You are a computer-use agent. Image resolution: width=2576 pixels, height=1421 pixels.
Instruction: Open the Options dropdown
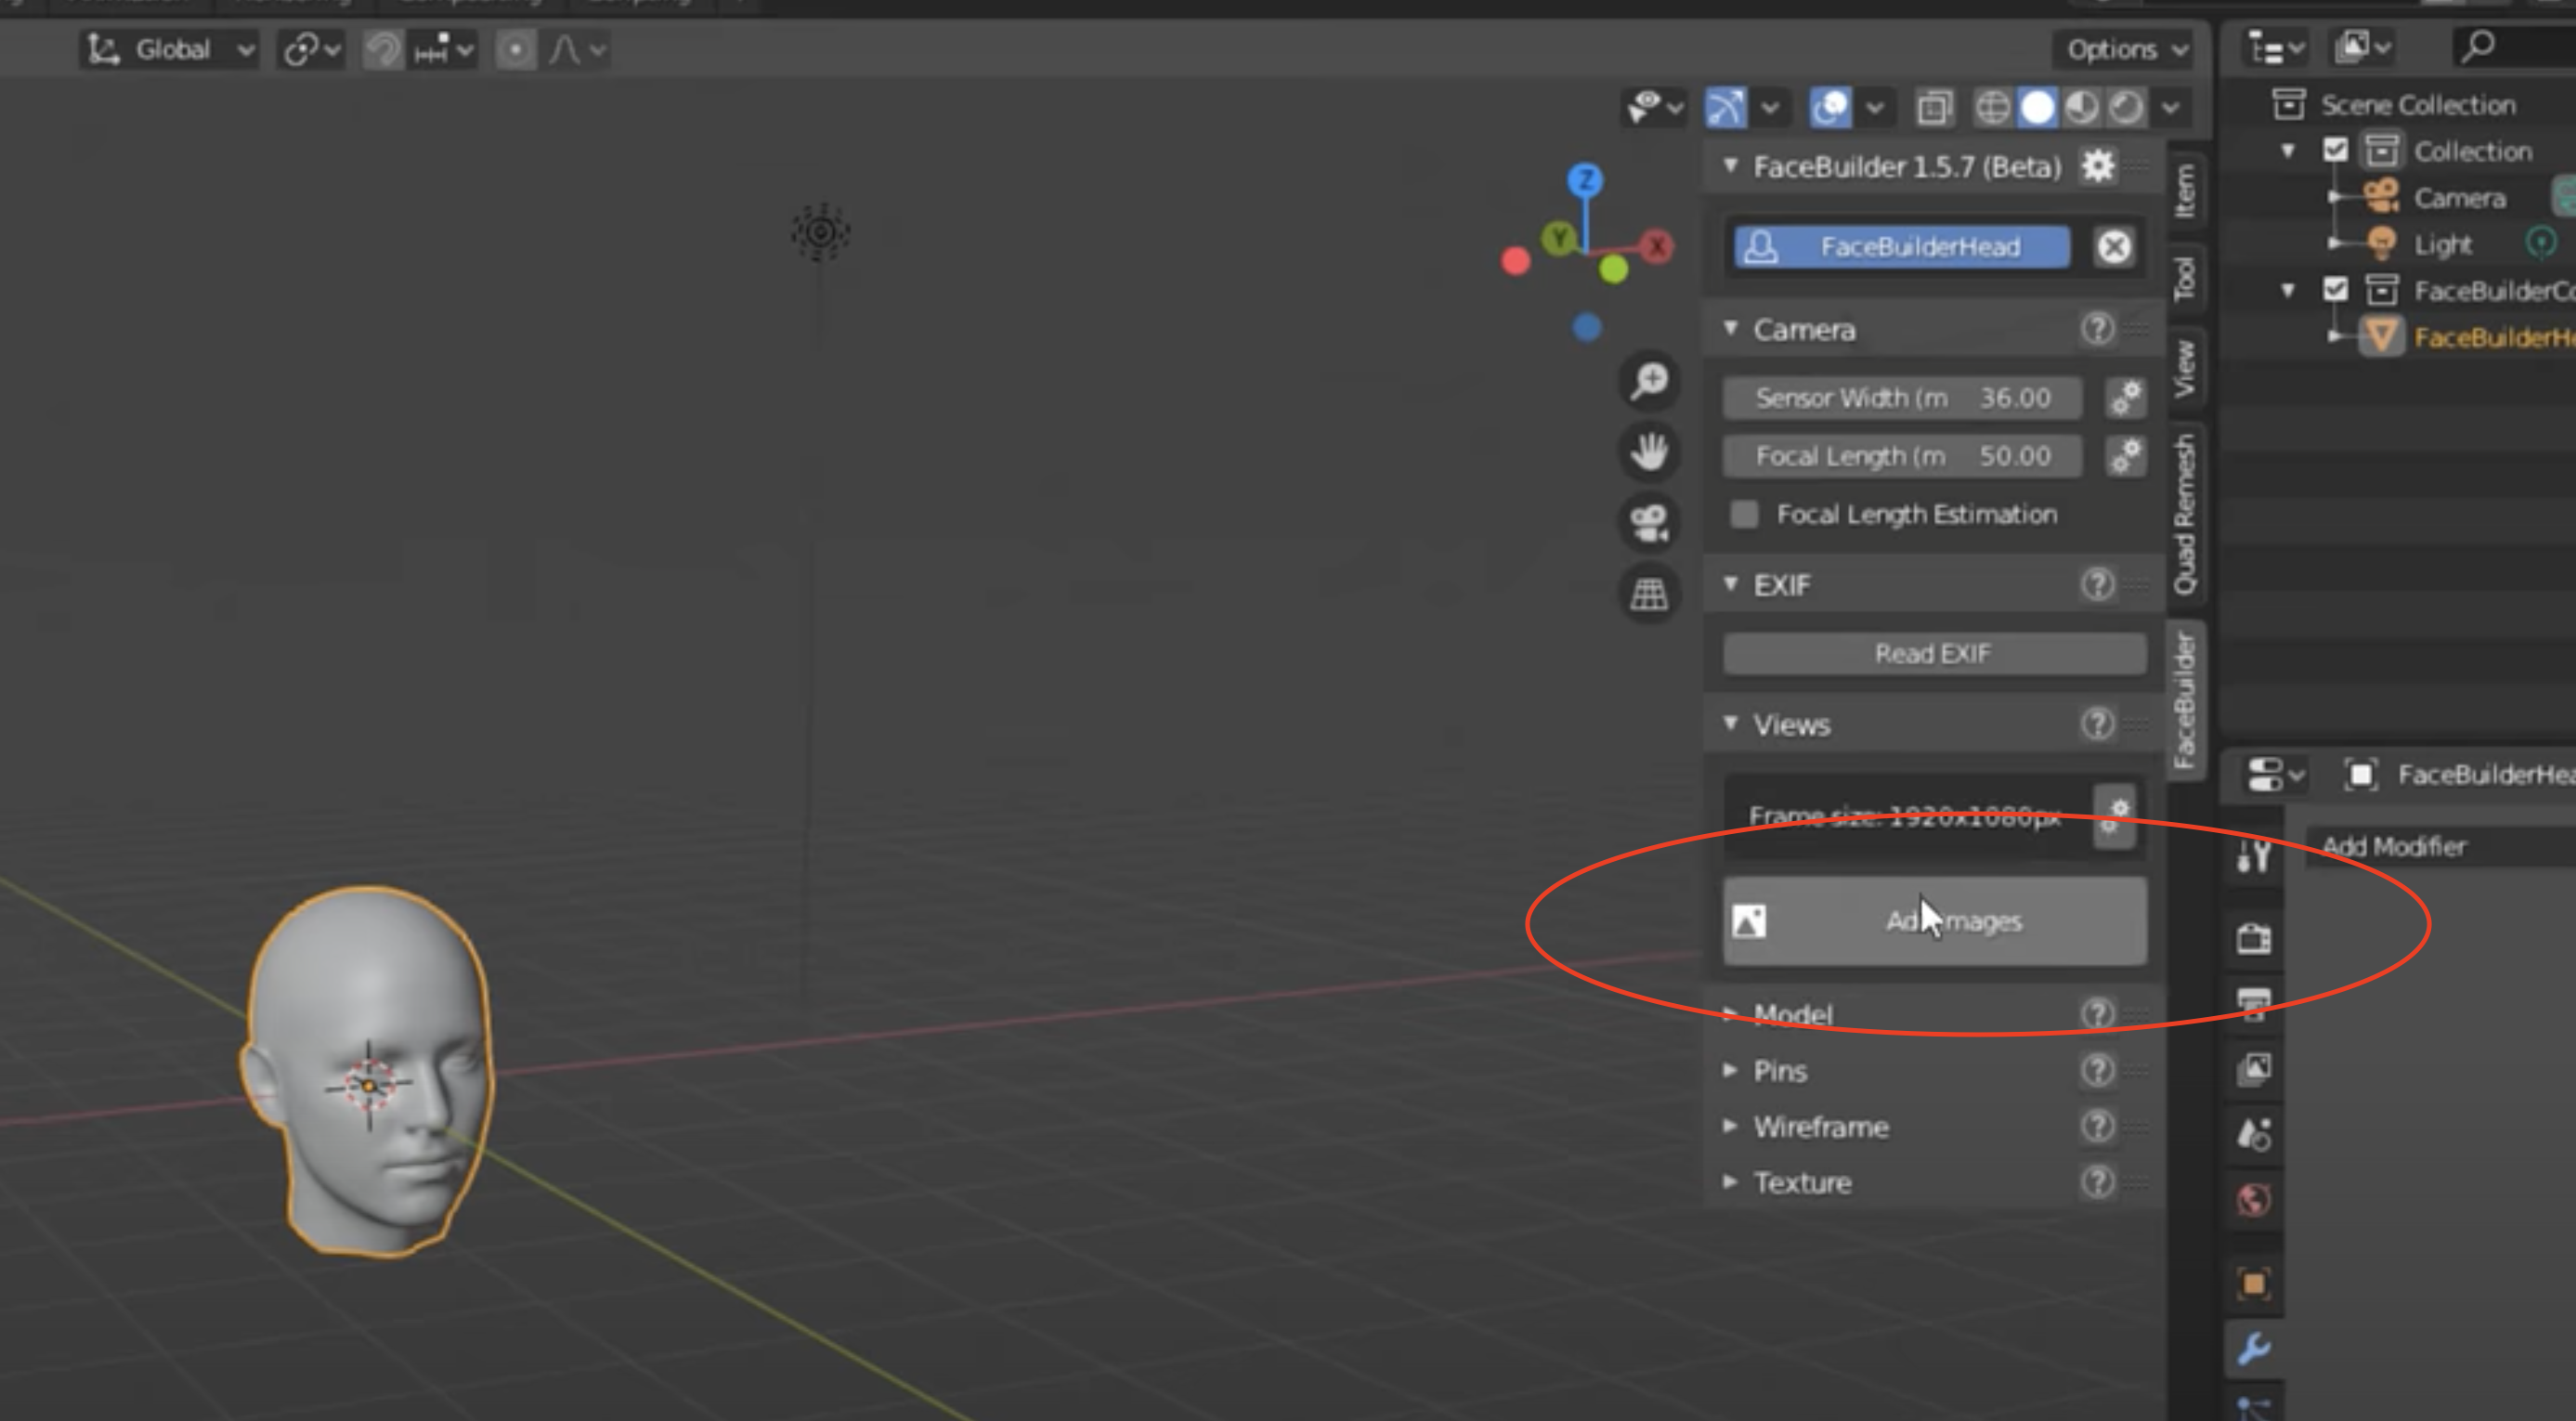tap(2127, 49)
